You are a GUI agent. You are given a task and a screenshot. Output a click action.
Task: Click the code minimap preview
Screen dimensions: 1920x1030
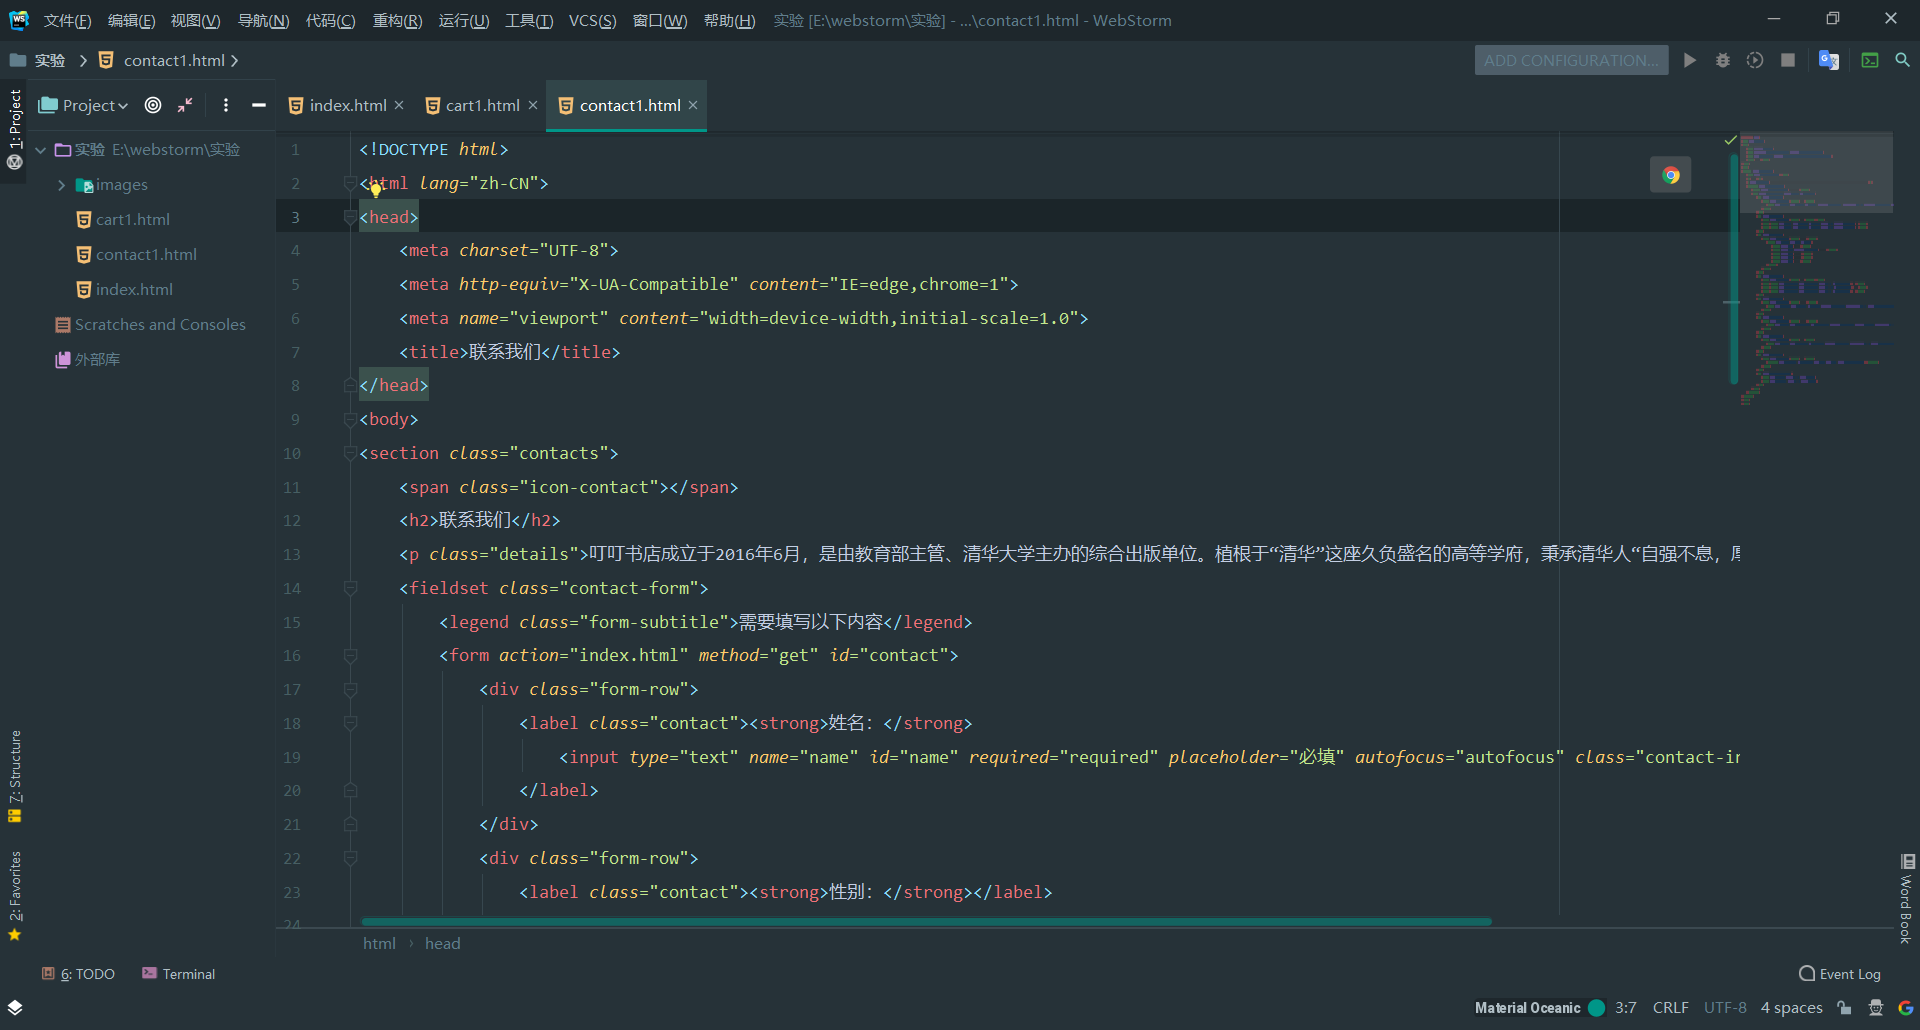pos(1816,270)
